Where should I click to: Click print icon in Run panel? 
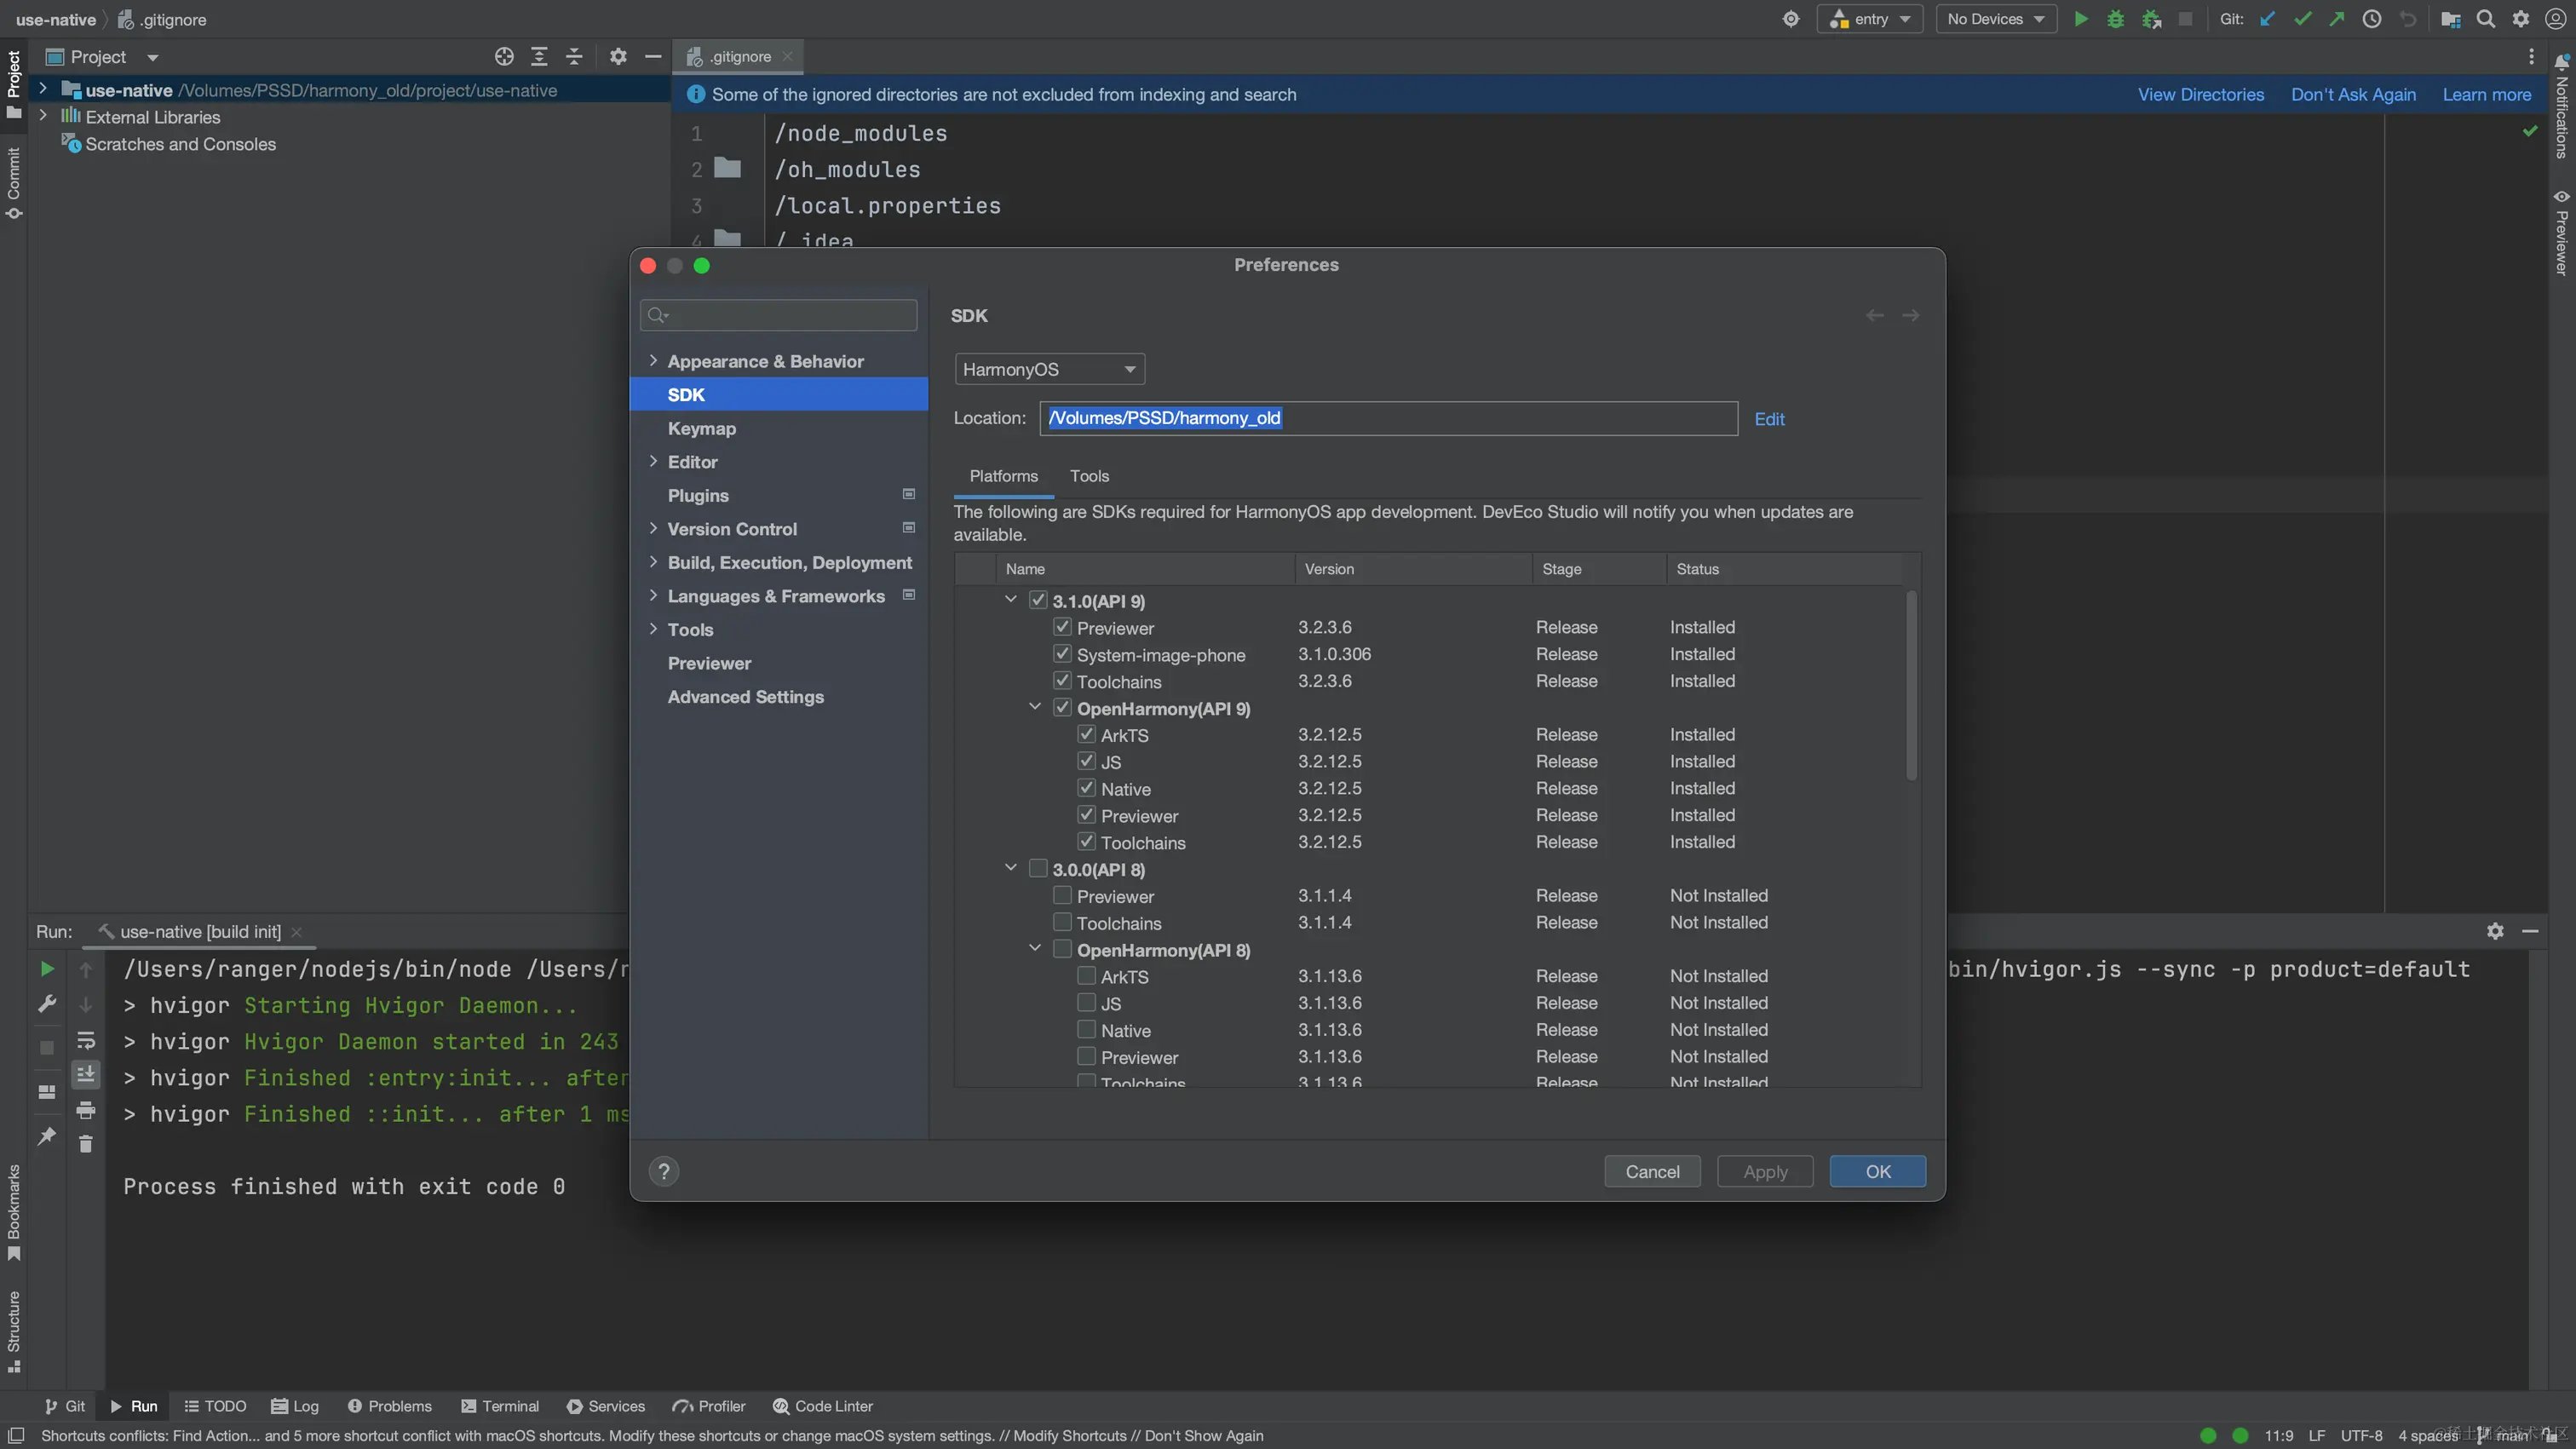86,1110
